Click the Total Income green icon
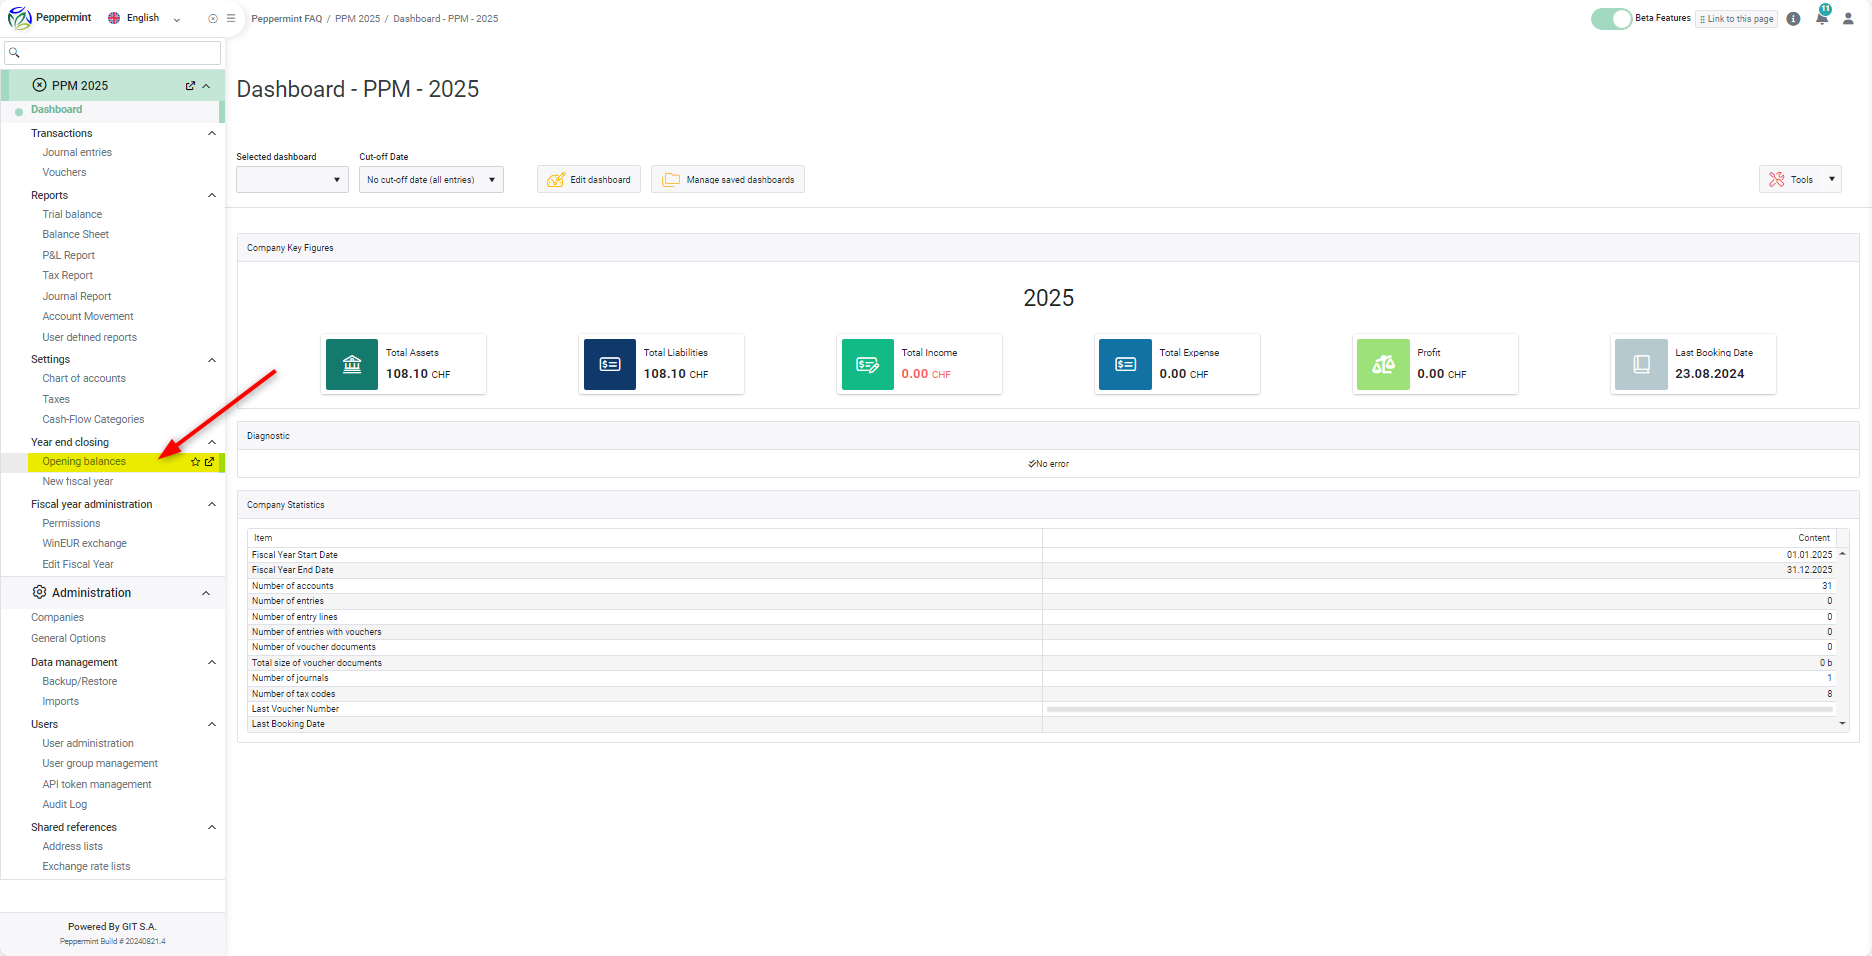 [868, 364]
